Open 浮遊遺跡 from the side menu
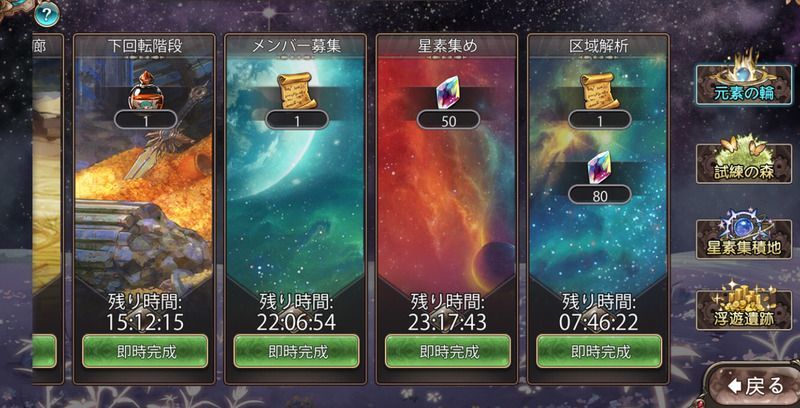This screenshot has width=800, height=408. tap(744, 310)
